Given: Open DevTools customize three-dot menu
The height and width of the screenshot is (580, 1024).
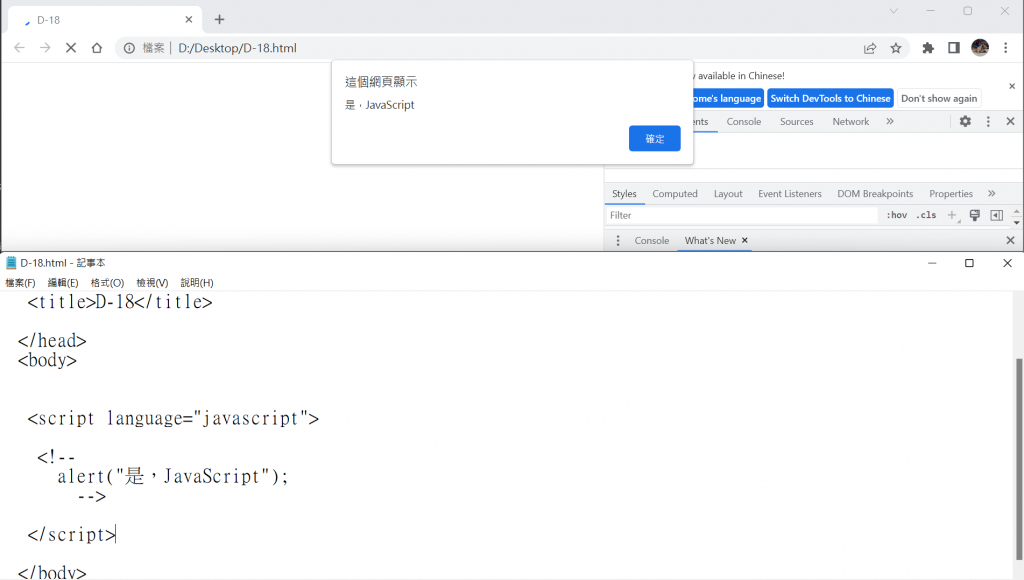Looking at the screenshot, I should pos(988,121).
